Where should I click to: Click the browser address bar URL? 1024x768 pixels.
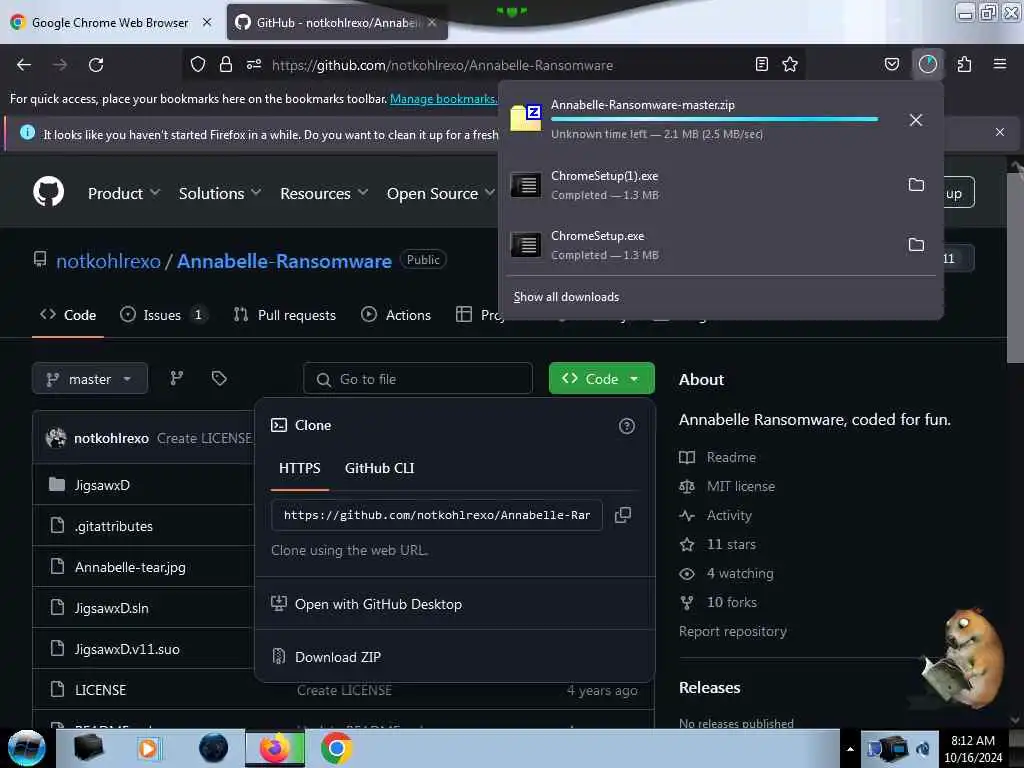click(x=443, y=65)
